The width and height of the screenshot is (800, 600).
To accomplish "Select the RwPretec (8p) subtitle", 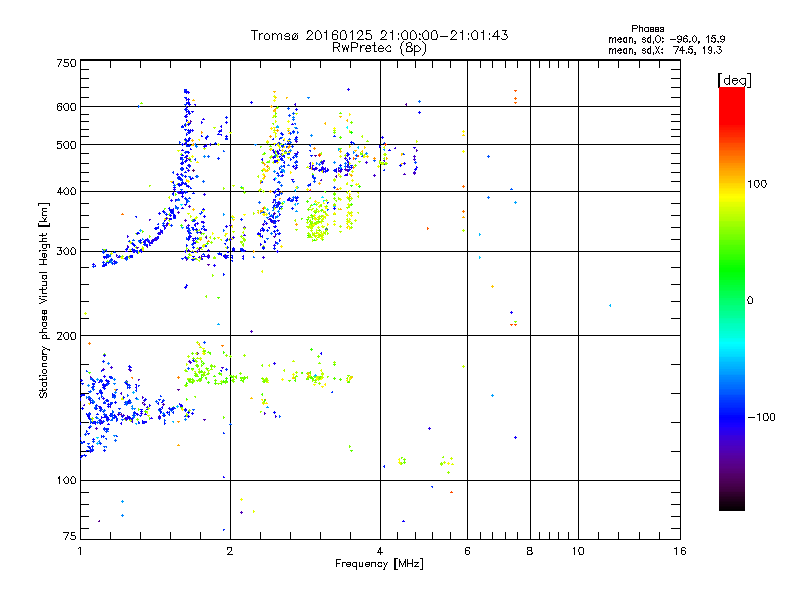I will 379,48.
